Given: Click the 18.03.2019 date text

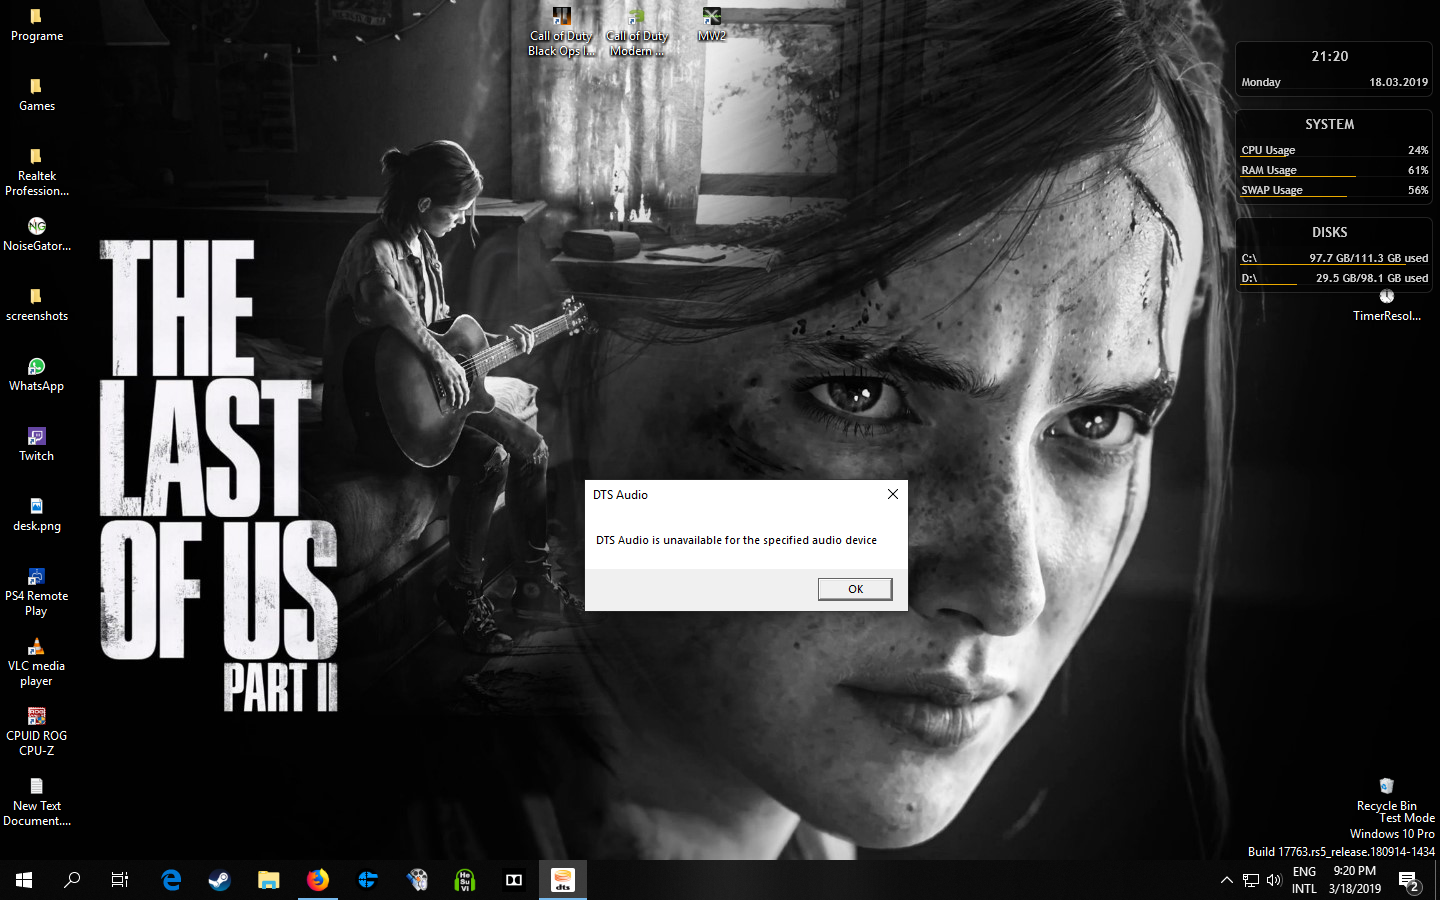Looking at the screenshot, I should [x=1398, y=82].
